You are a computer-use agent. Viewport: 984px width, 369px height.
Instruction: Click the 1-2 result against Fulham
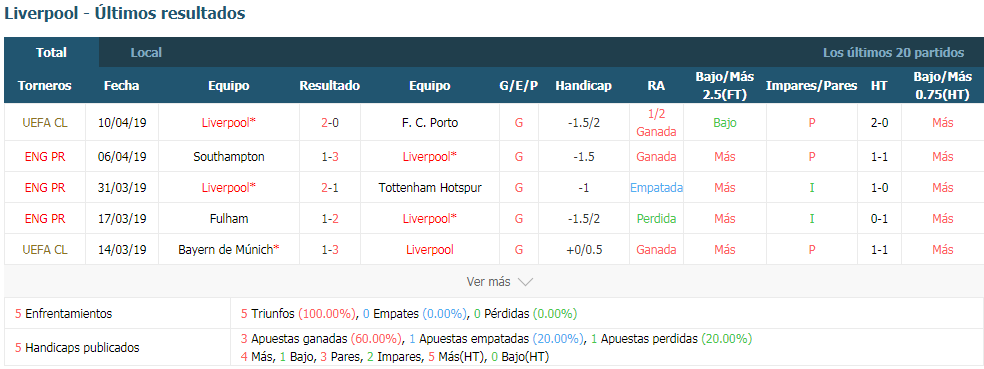pos(330,219)
